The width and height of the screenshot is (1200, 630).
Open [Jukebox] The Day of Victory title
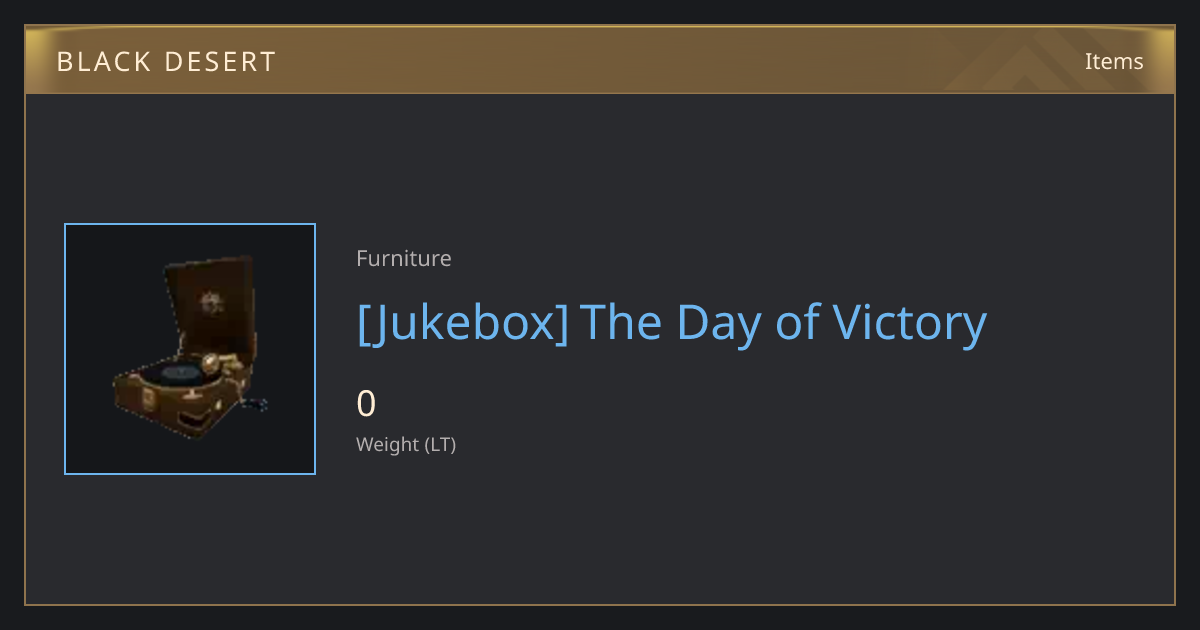coord(672,324)
